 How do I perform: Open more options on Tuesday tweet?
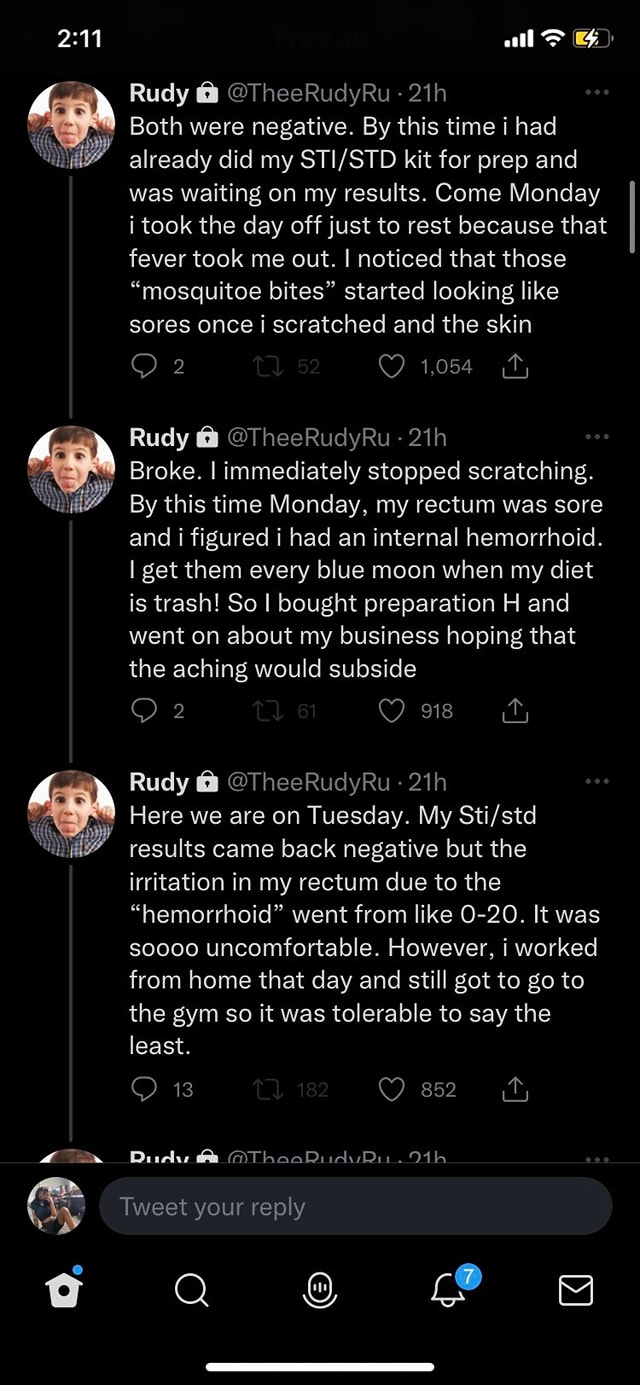click(x=597, y=781)
